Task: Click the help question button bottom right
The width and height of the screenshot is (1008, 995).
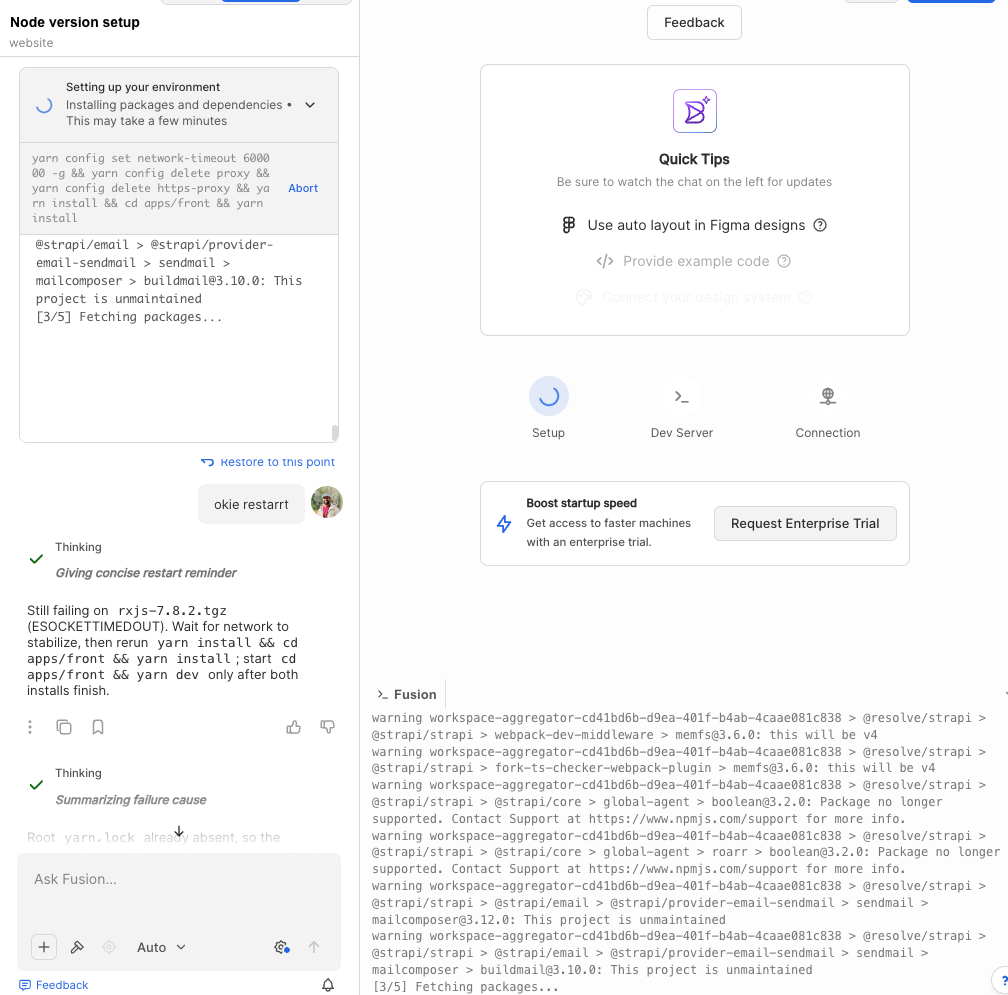Action: (1002, 981)
